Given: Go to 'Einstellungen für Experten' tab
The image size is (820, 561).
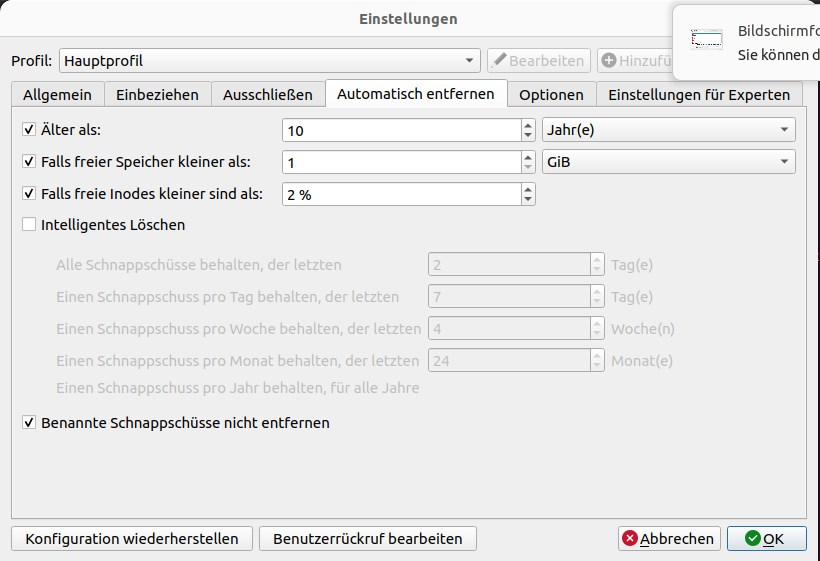Looking at the screenshot, I should tap(699, 95).
